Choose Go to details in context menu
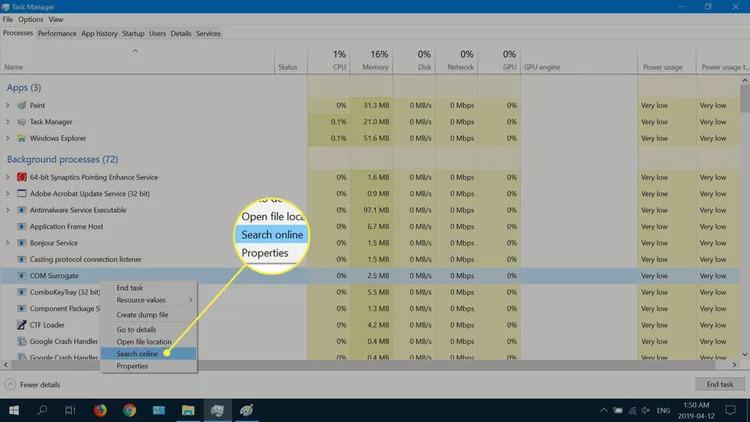Viewport: 750px width, 422px height. pos(149,330)
